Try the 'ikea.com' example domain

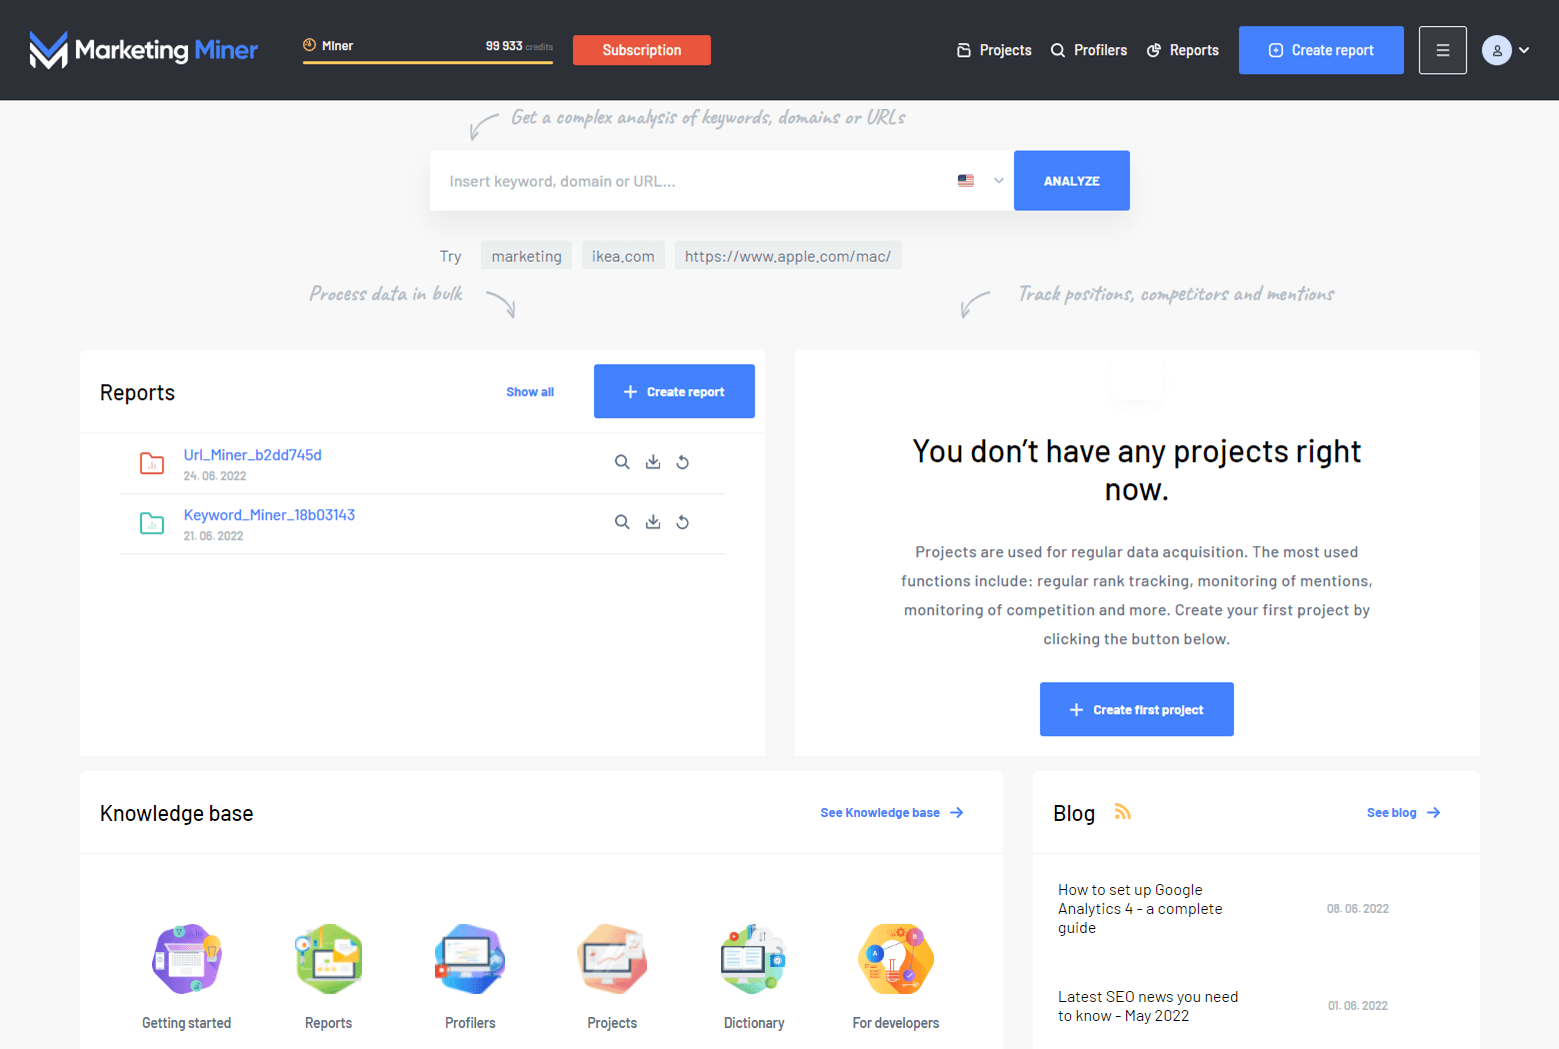click(x=623, y=256)
